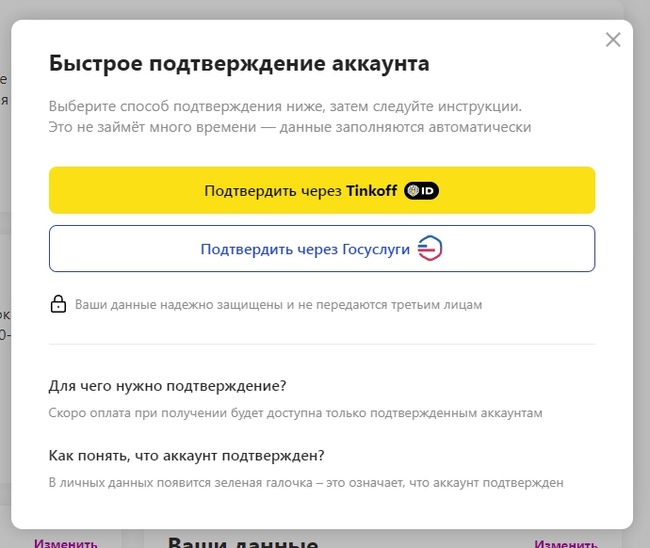Screen dimensions: 650x548
Task: Click the padlock security icon
Action: [x=58, y=304]
